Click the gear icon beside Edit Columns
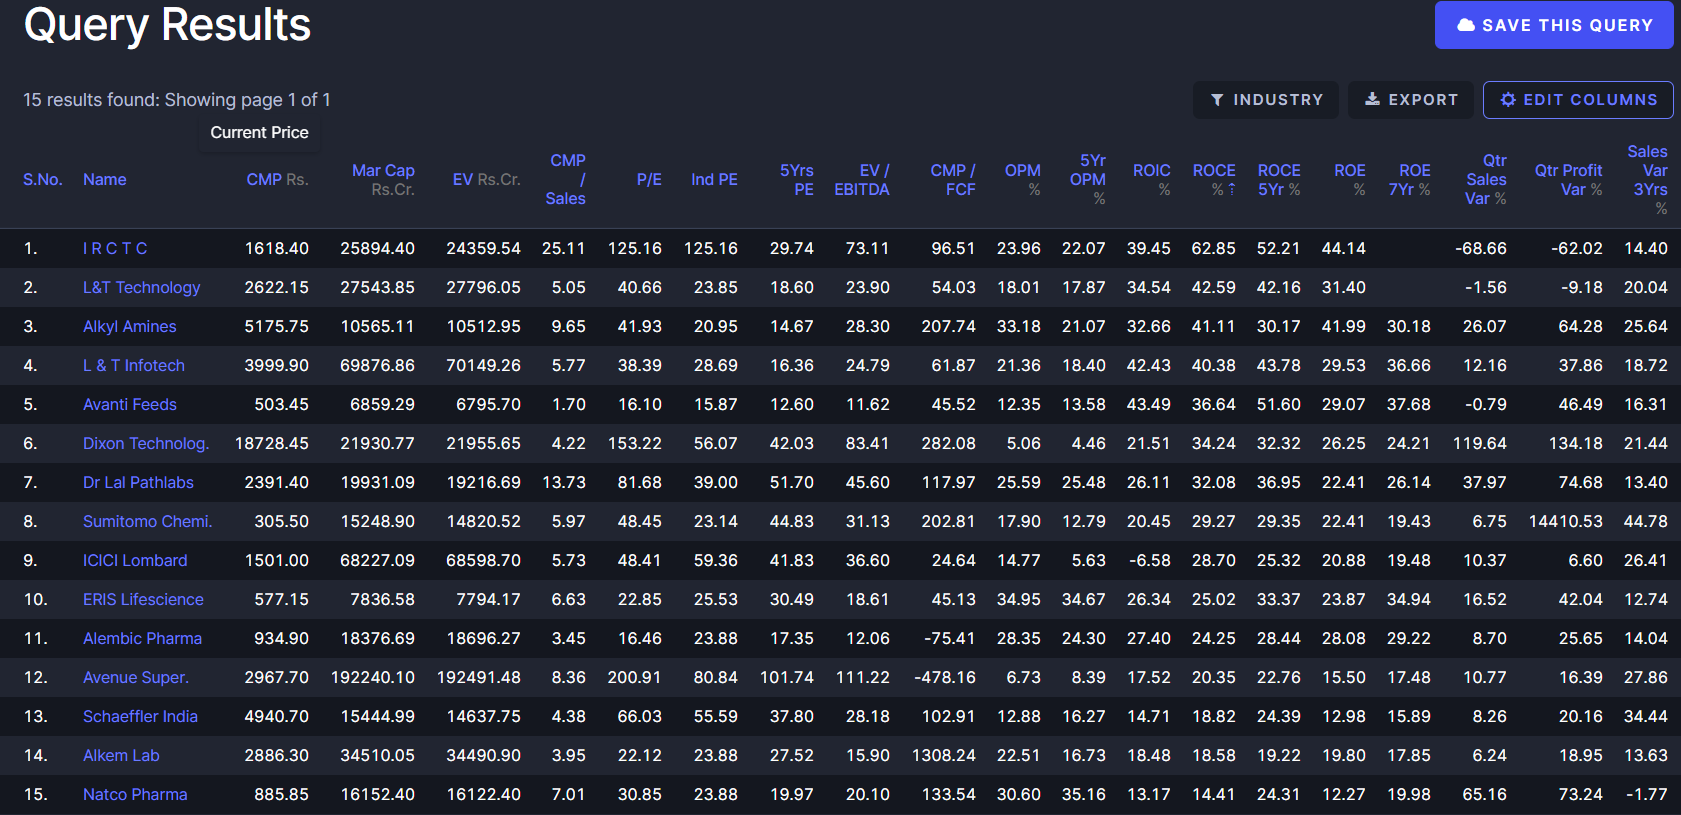1681x815 pixels. (1508, 100)
